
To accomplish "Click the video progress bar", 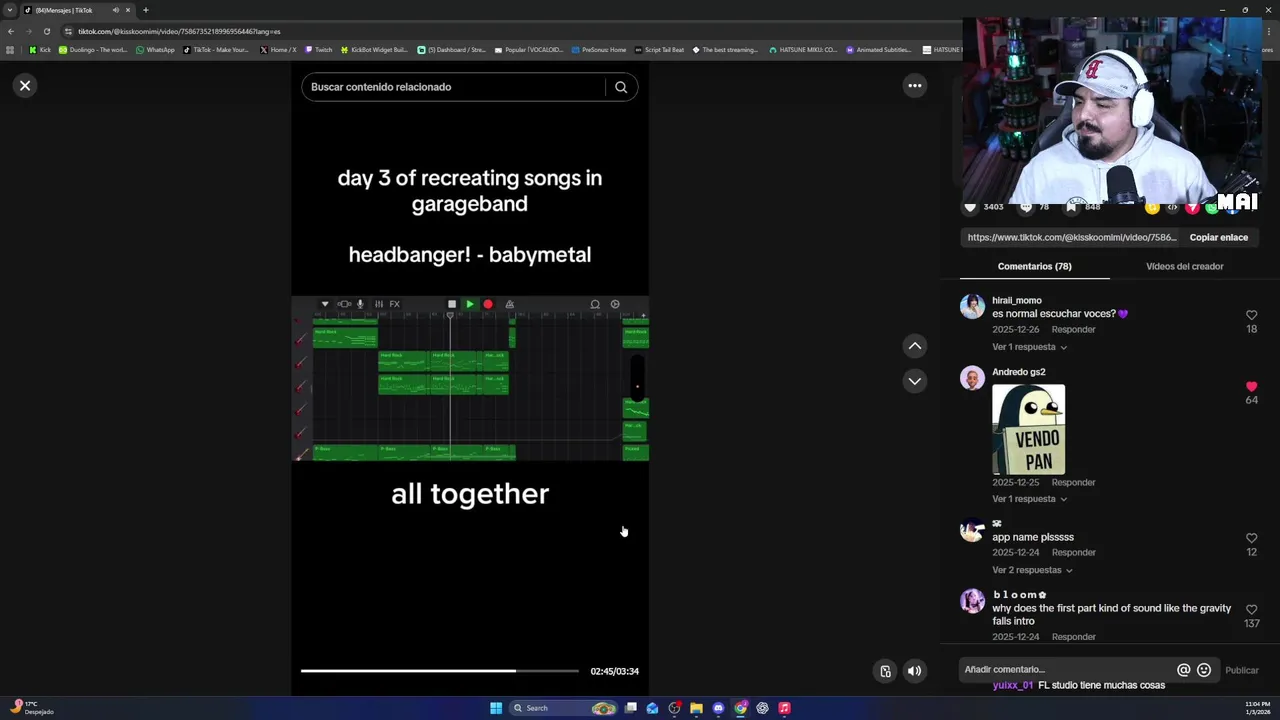I will (x=440, y=671).
